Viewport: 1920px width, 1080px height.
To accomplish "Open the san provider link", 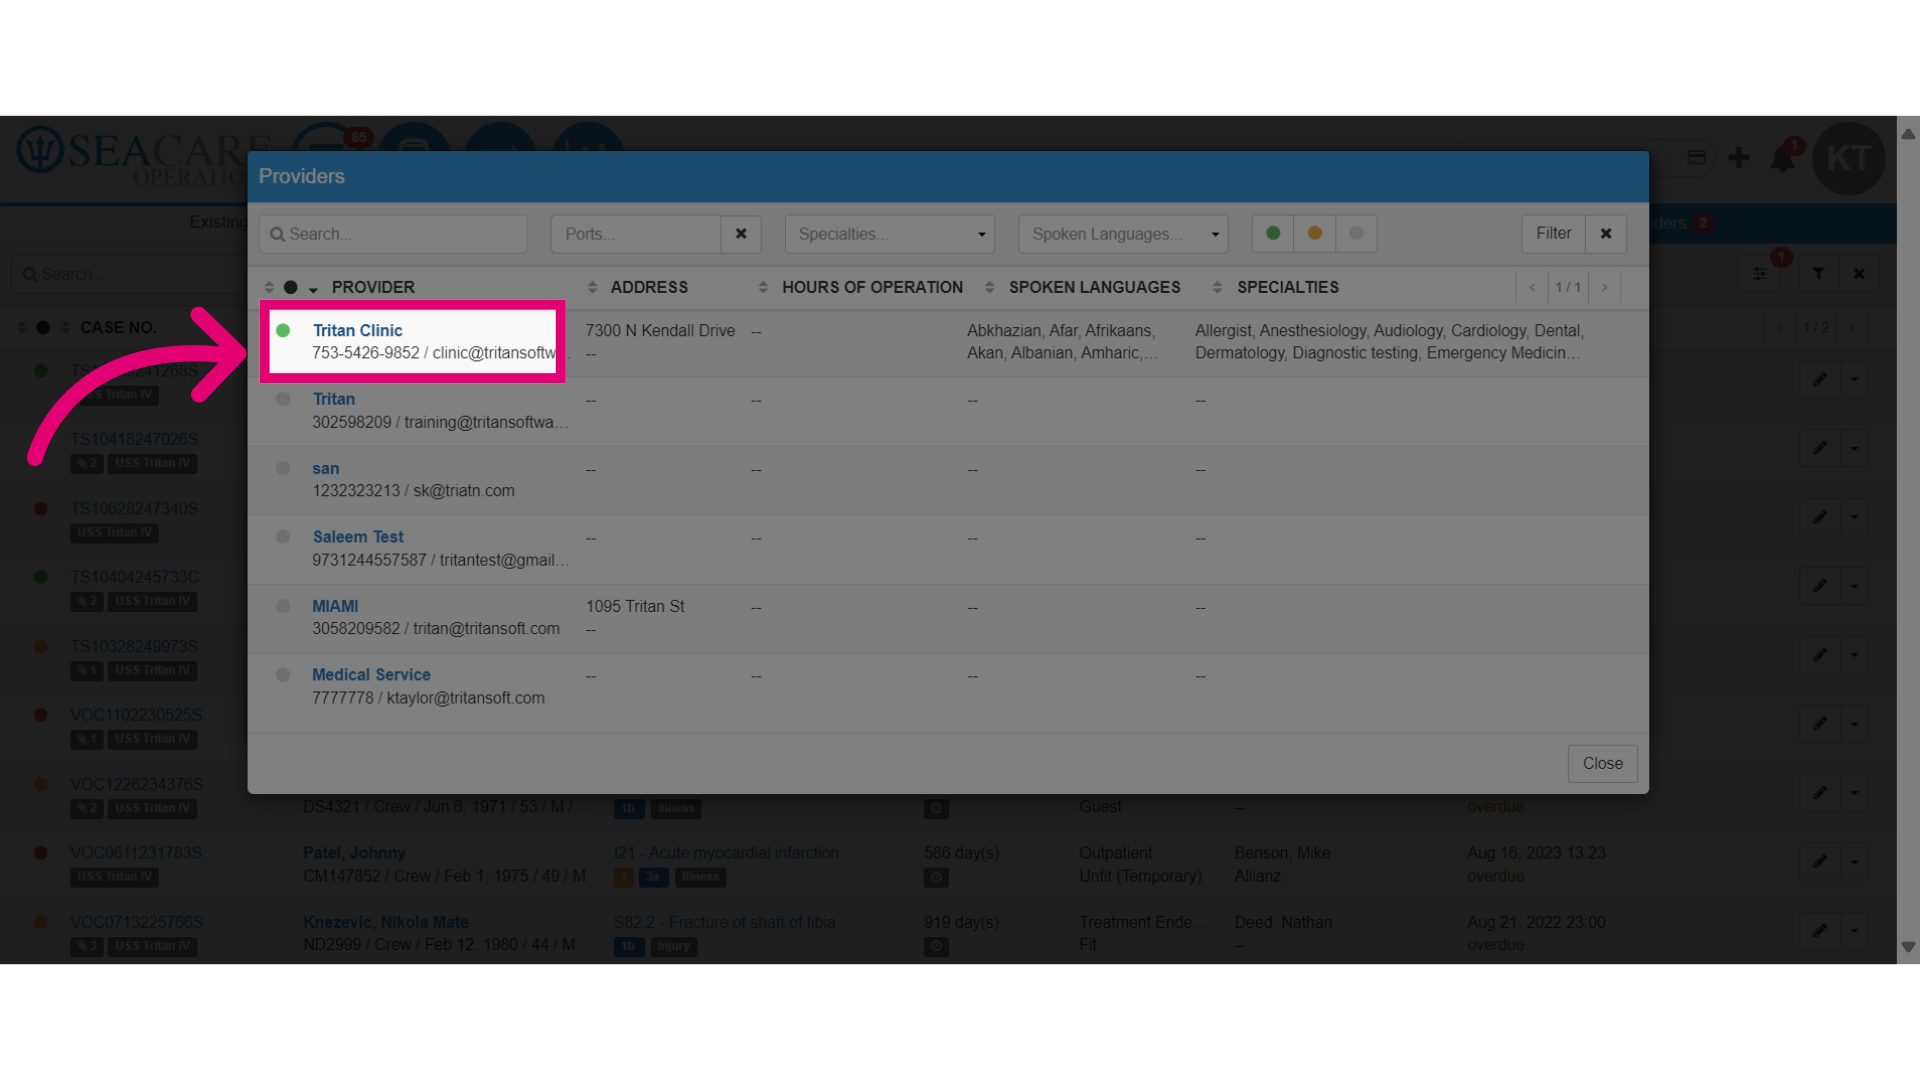I will (325, 468).
